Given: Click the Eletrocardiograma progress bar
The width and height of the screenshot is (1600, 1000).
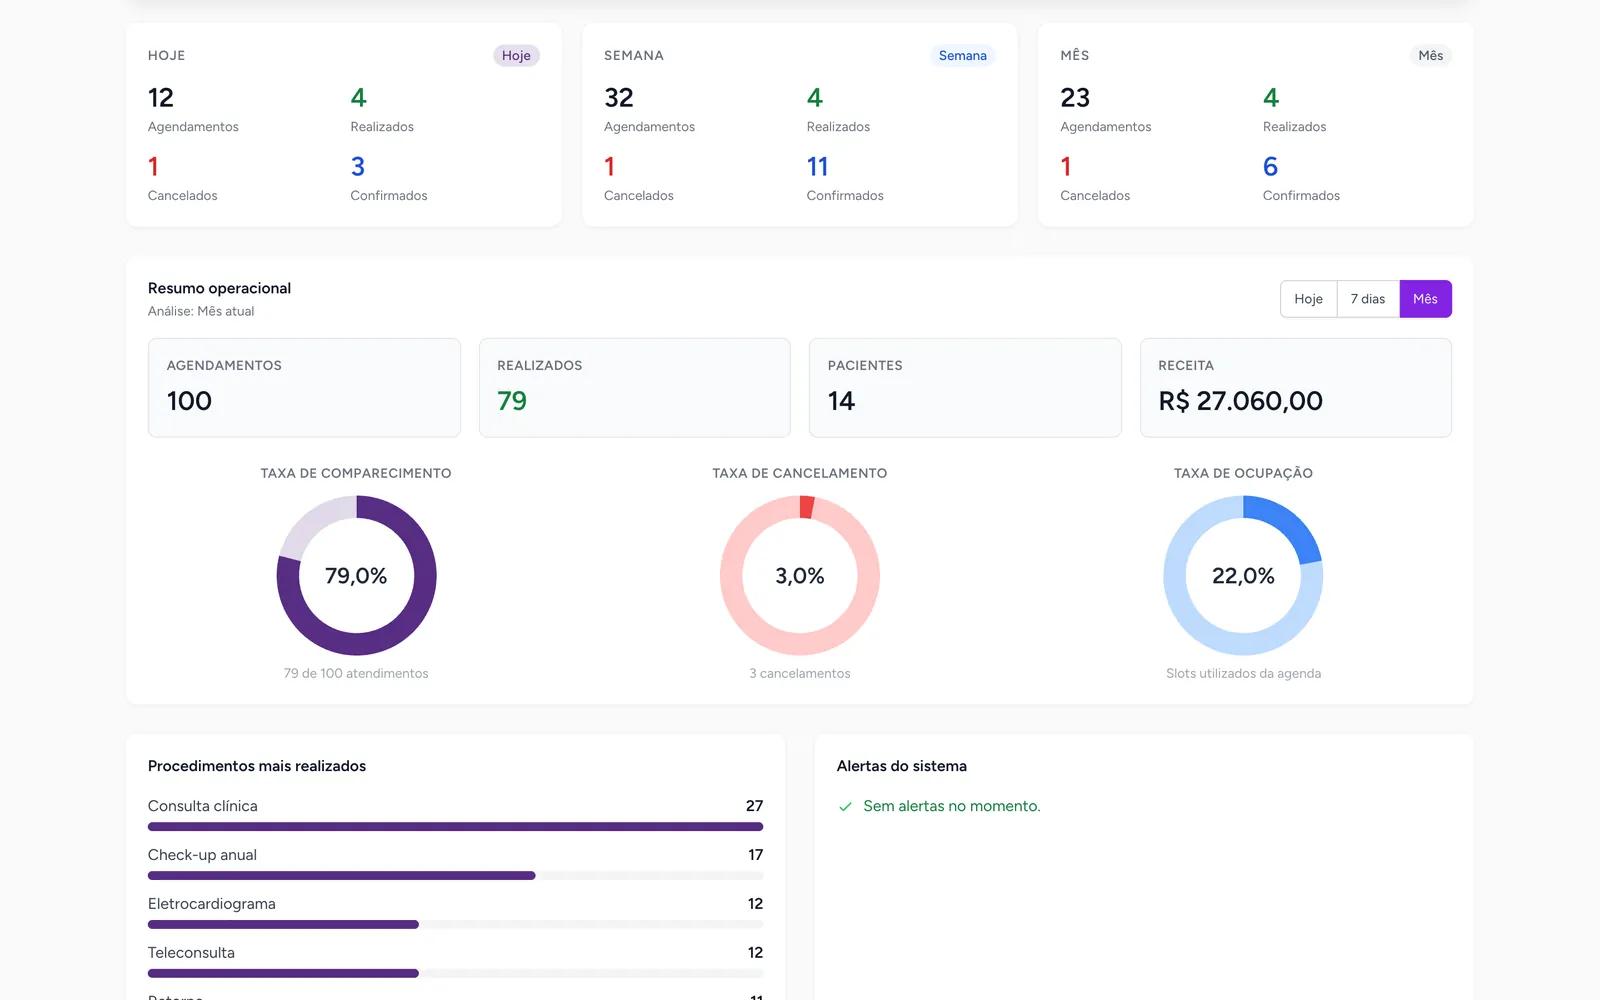Looking at the screenshot, I should [x=455, y=925].
